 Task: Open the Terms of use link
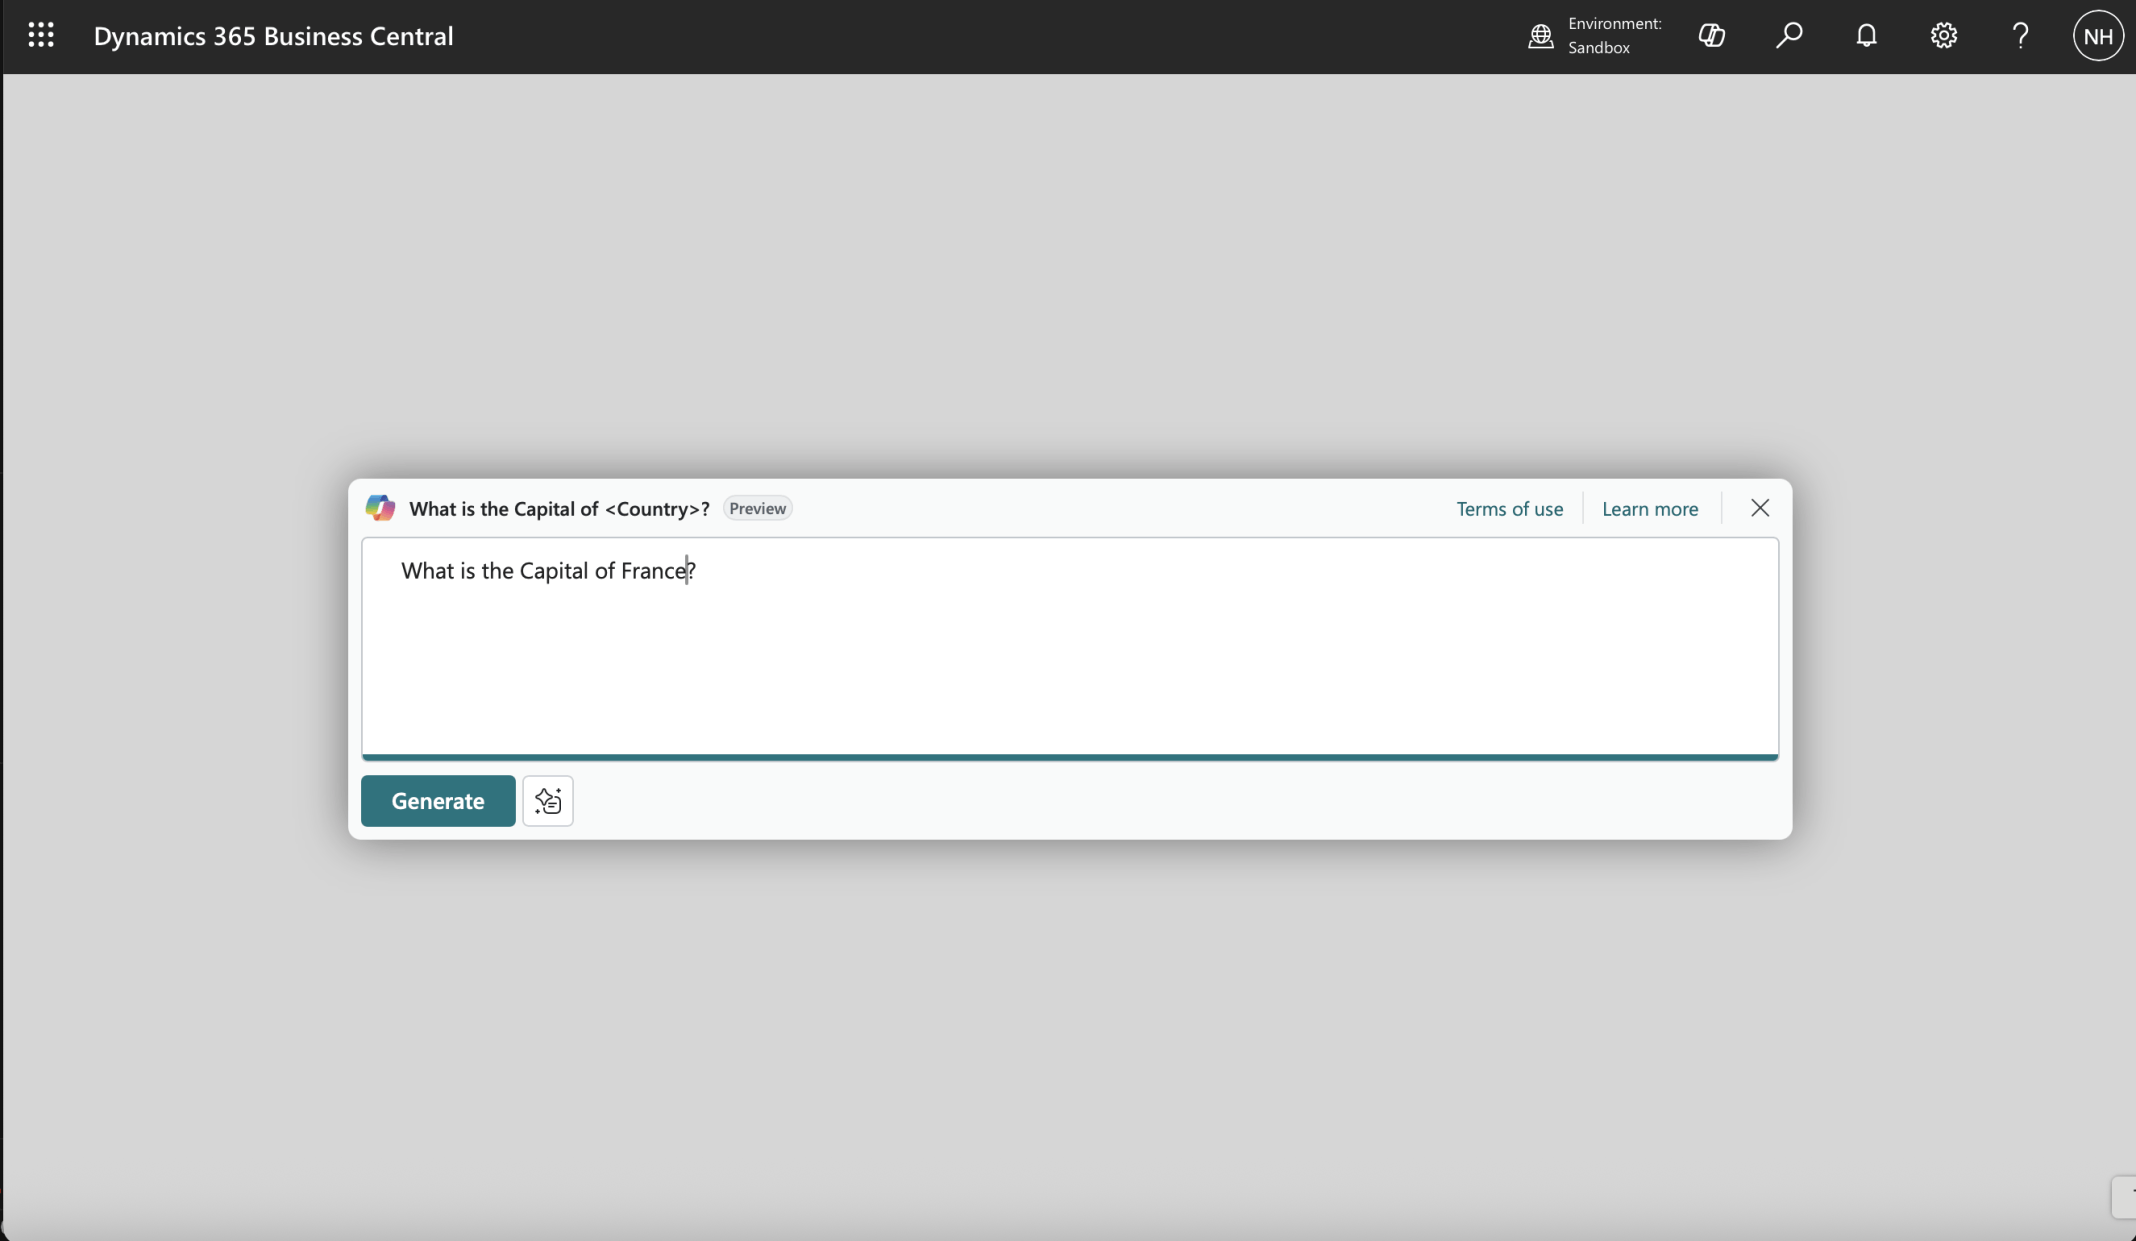[x=1509, y=509]
